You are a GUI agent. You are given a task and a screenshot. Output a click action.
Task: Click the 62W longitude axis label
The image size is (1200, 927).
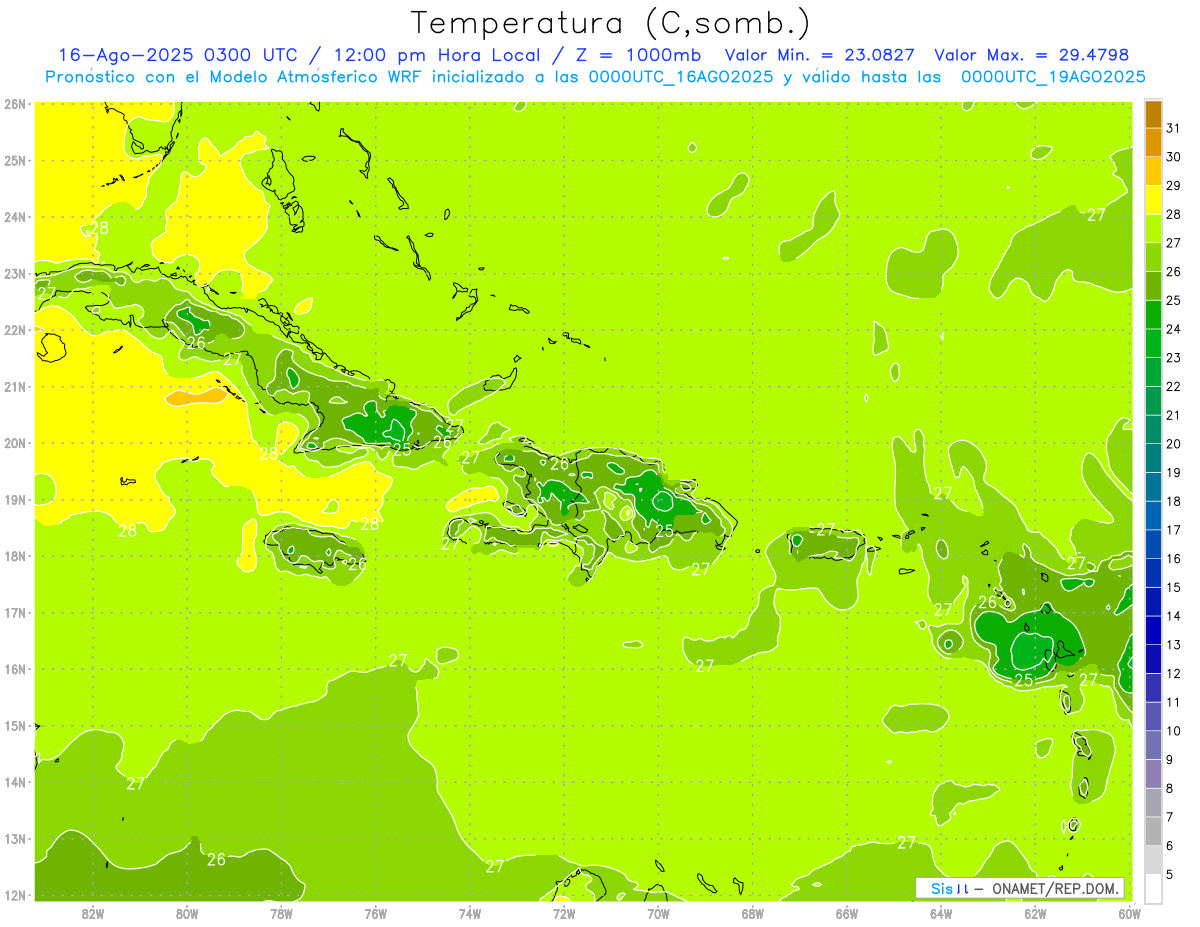click(x=1035, y=913)
